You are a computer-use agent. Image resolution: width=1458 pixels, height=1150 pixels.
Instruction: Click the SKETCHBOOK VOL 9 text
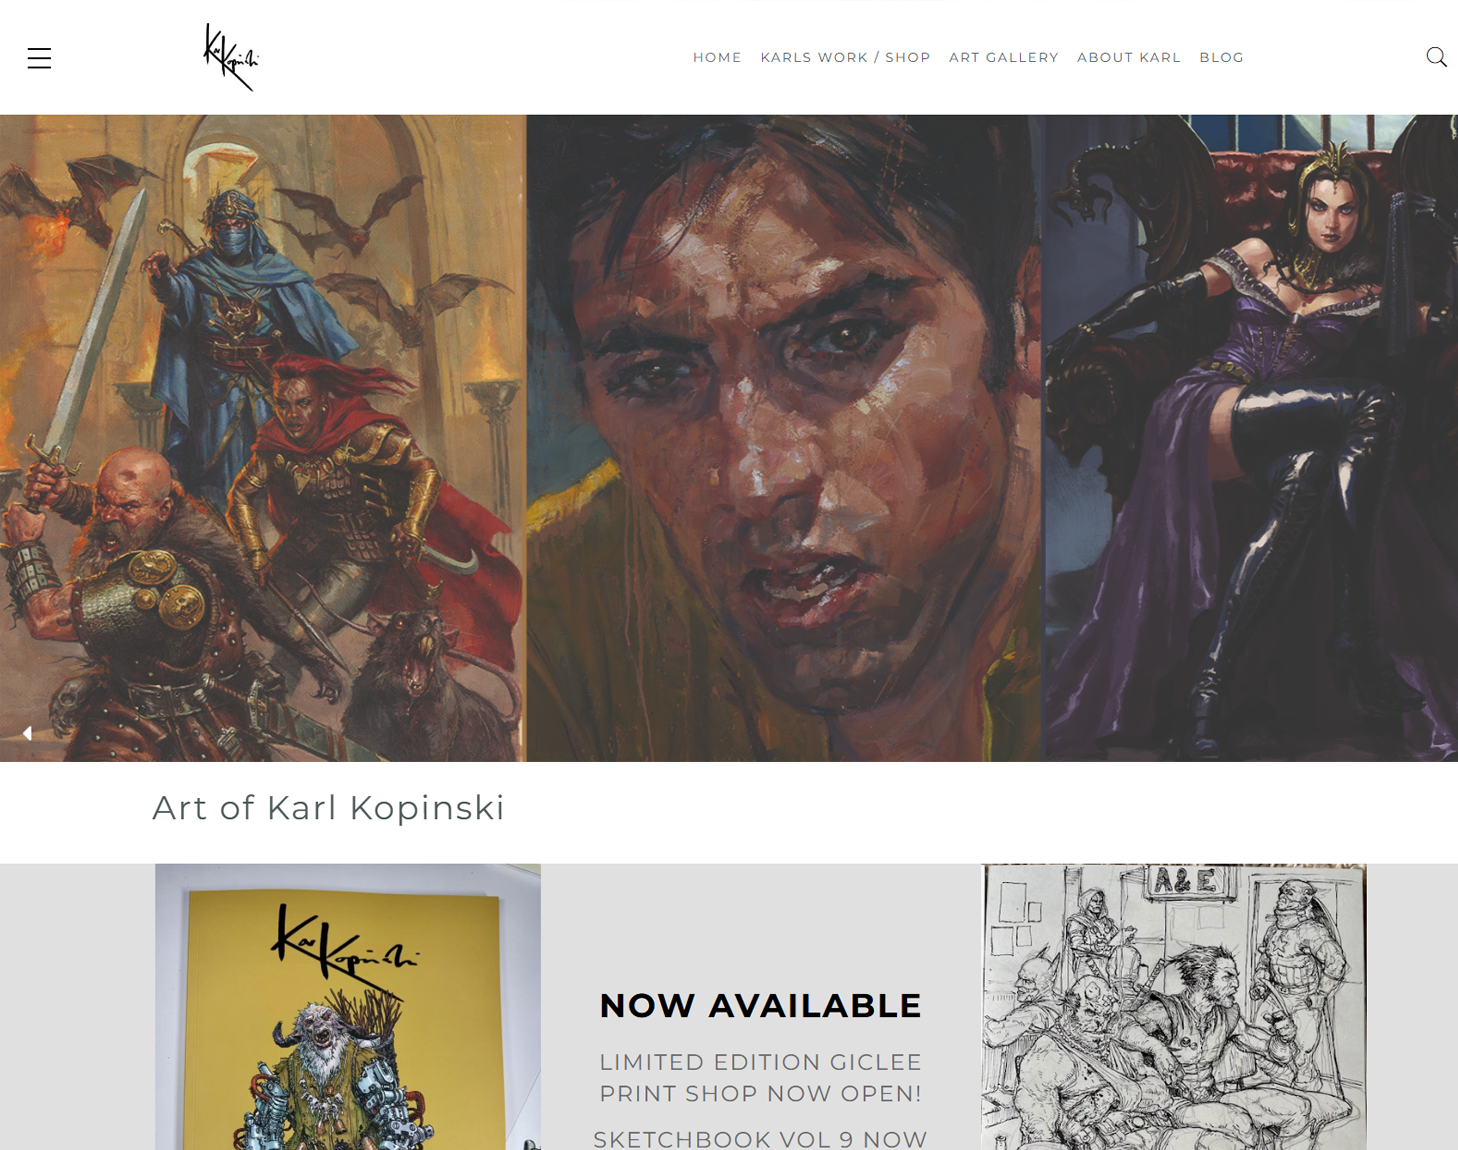[760, 1139]
